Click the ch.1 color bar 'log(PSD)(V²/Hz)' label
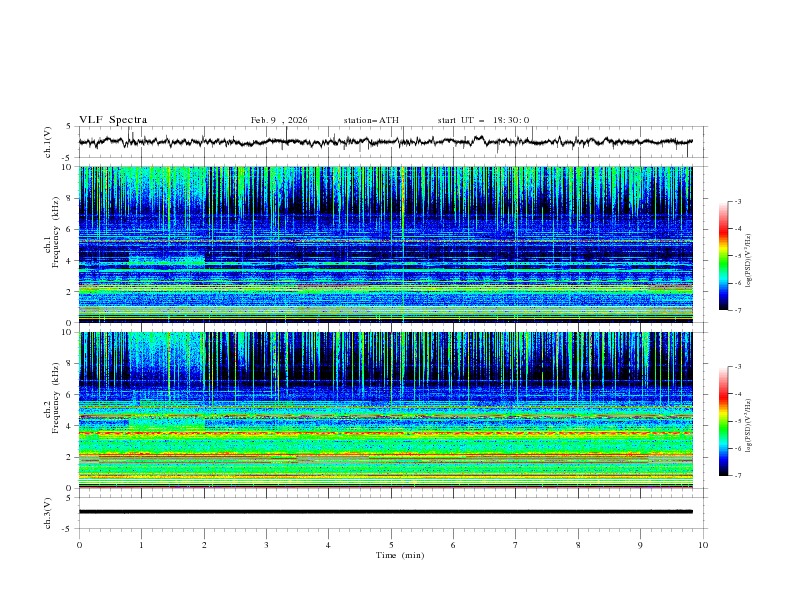 [749, 261]
